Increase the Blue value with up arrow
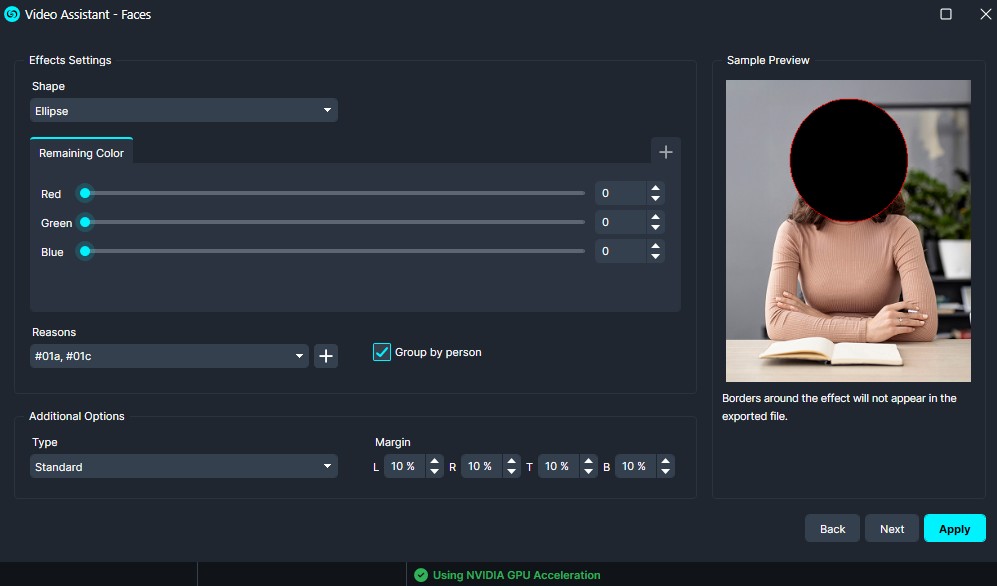This screenshot has width=997, height=586. pos(656,245)
